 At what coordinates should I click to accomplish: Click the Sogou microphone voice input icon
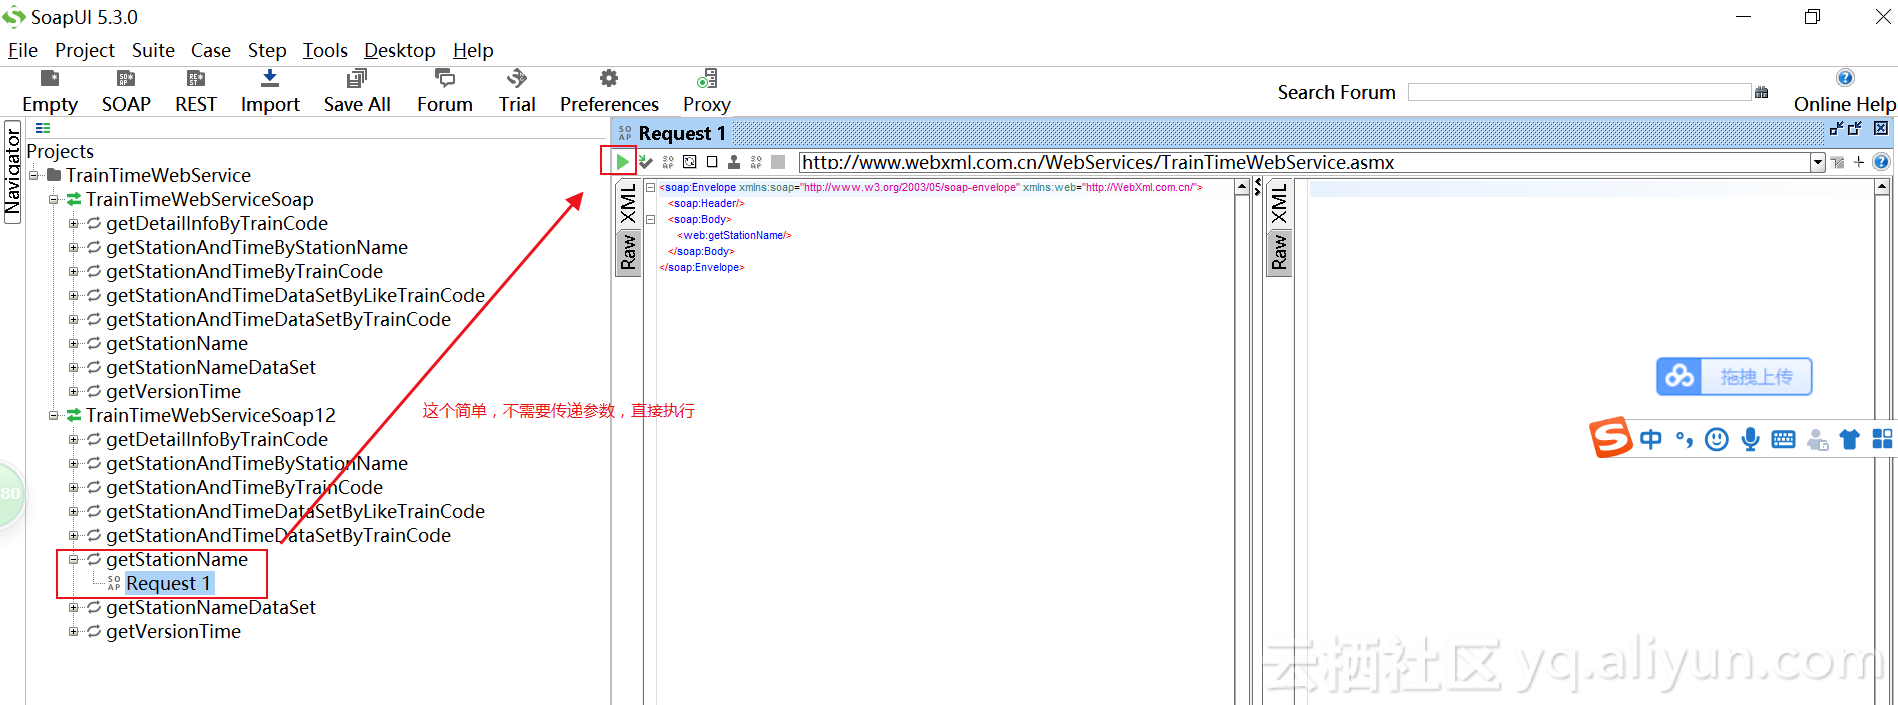[x=1750, y=439]
